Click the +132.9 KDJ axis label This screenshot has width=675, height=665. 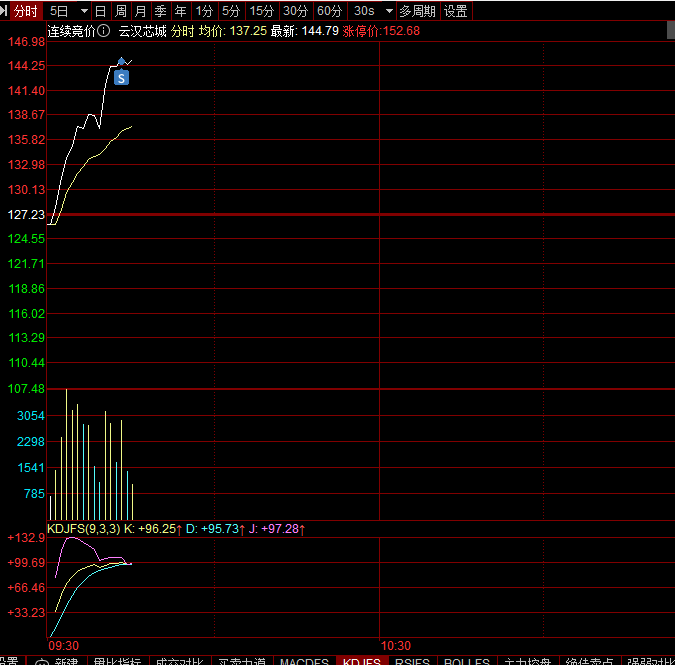[x=26, y=538]
